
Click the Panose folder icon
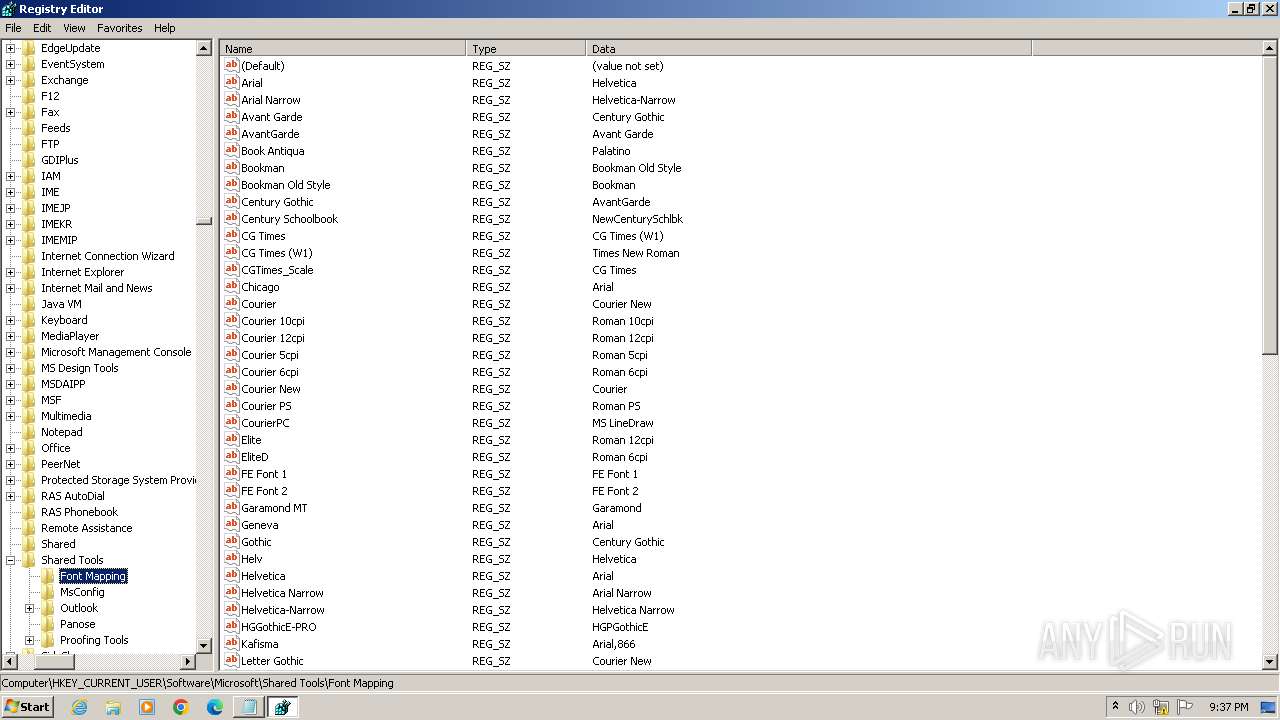click(x=48, y=624)
